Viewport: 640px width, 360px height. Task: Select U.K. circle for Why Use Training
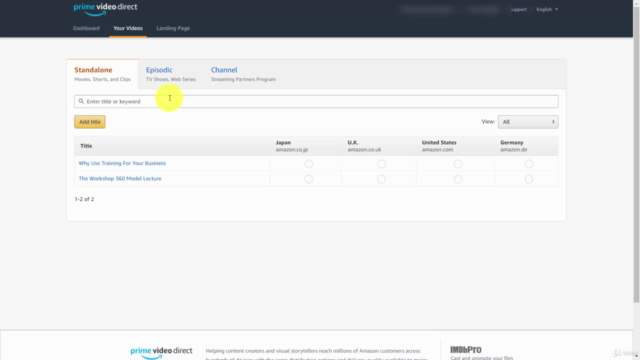pos(381,164)
